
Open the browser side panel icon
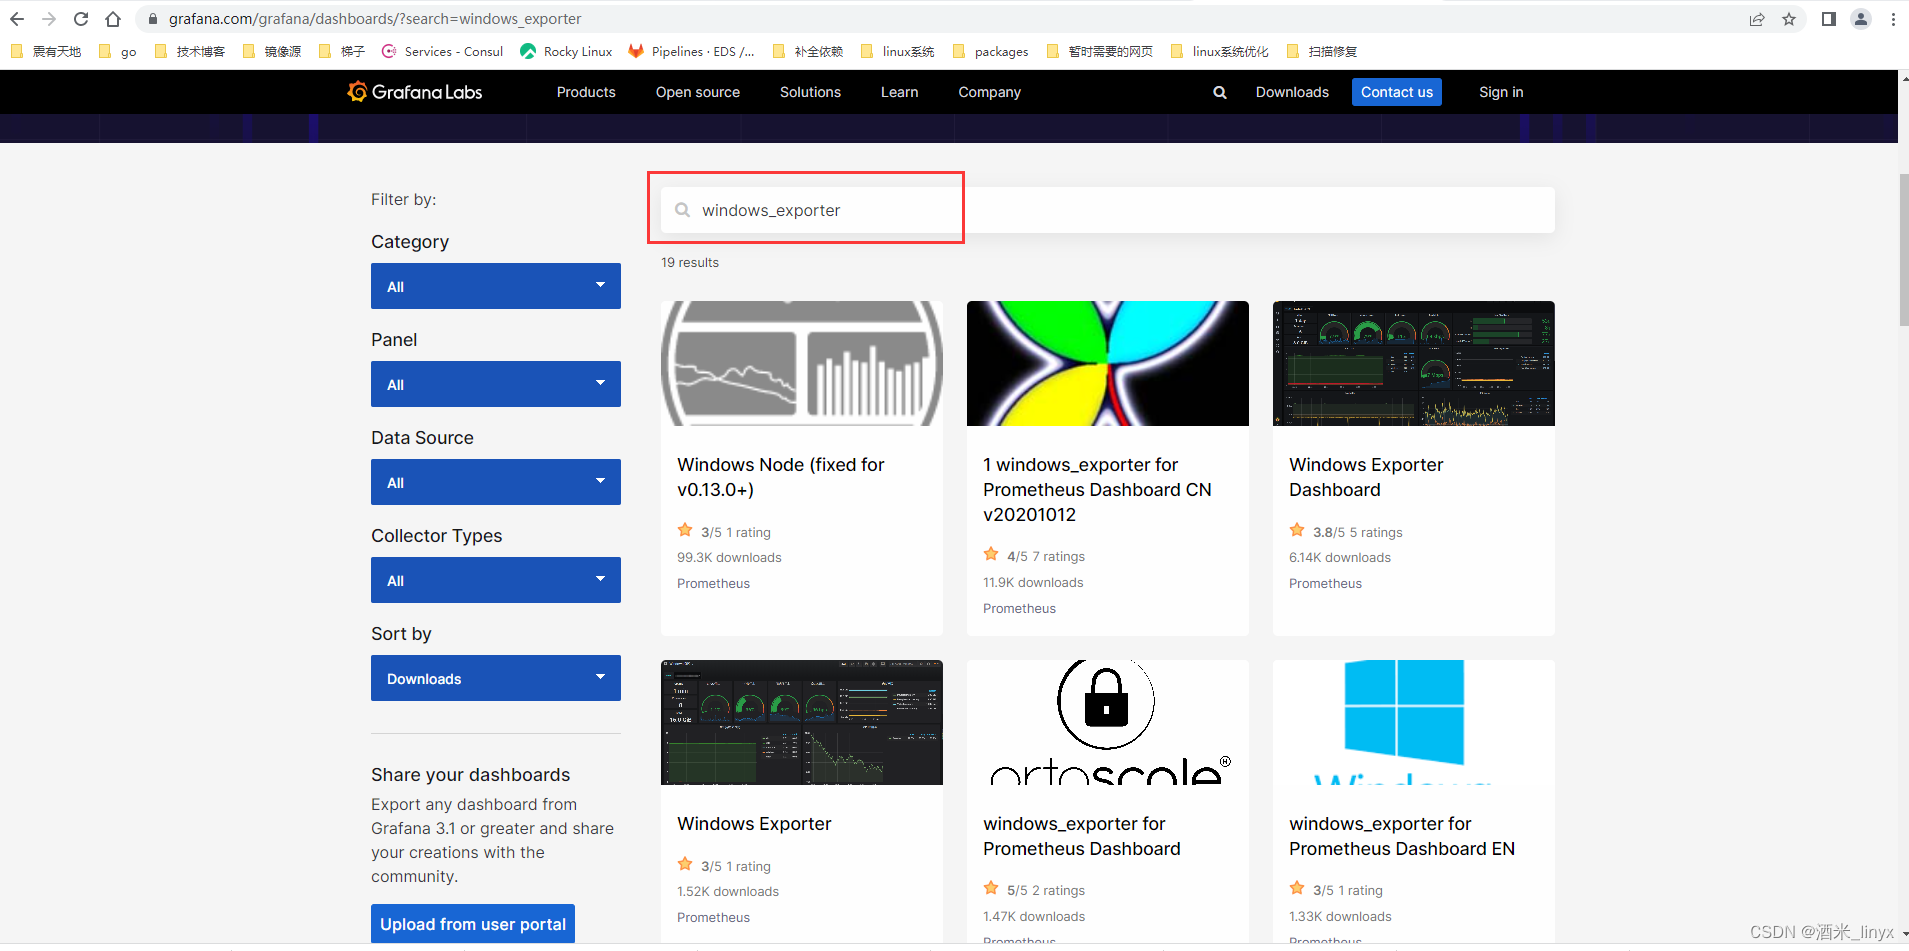click(1829, 19)
